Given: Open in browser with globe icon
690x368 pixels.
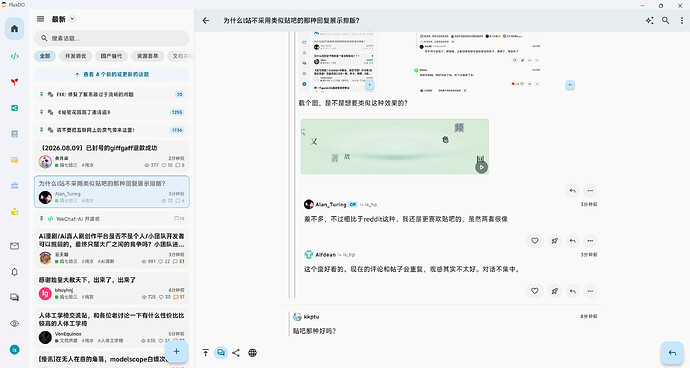Looking at the screenshot, I should [x=252, y=353].
